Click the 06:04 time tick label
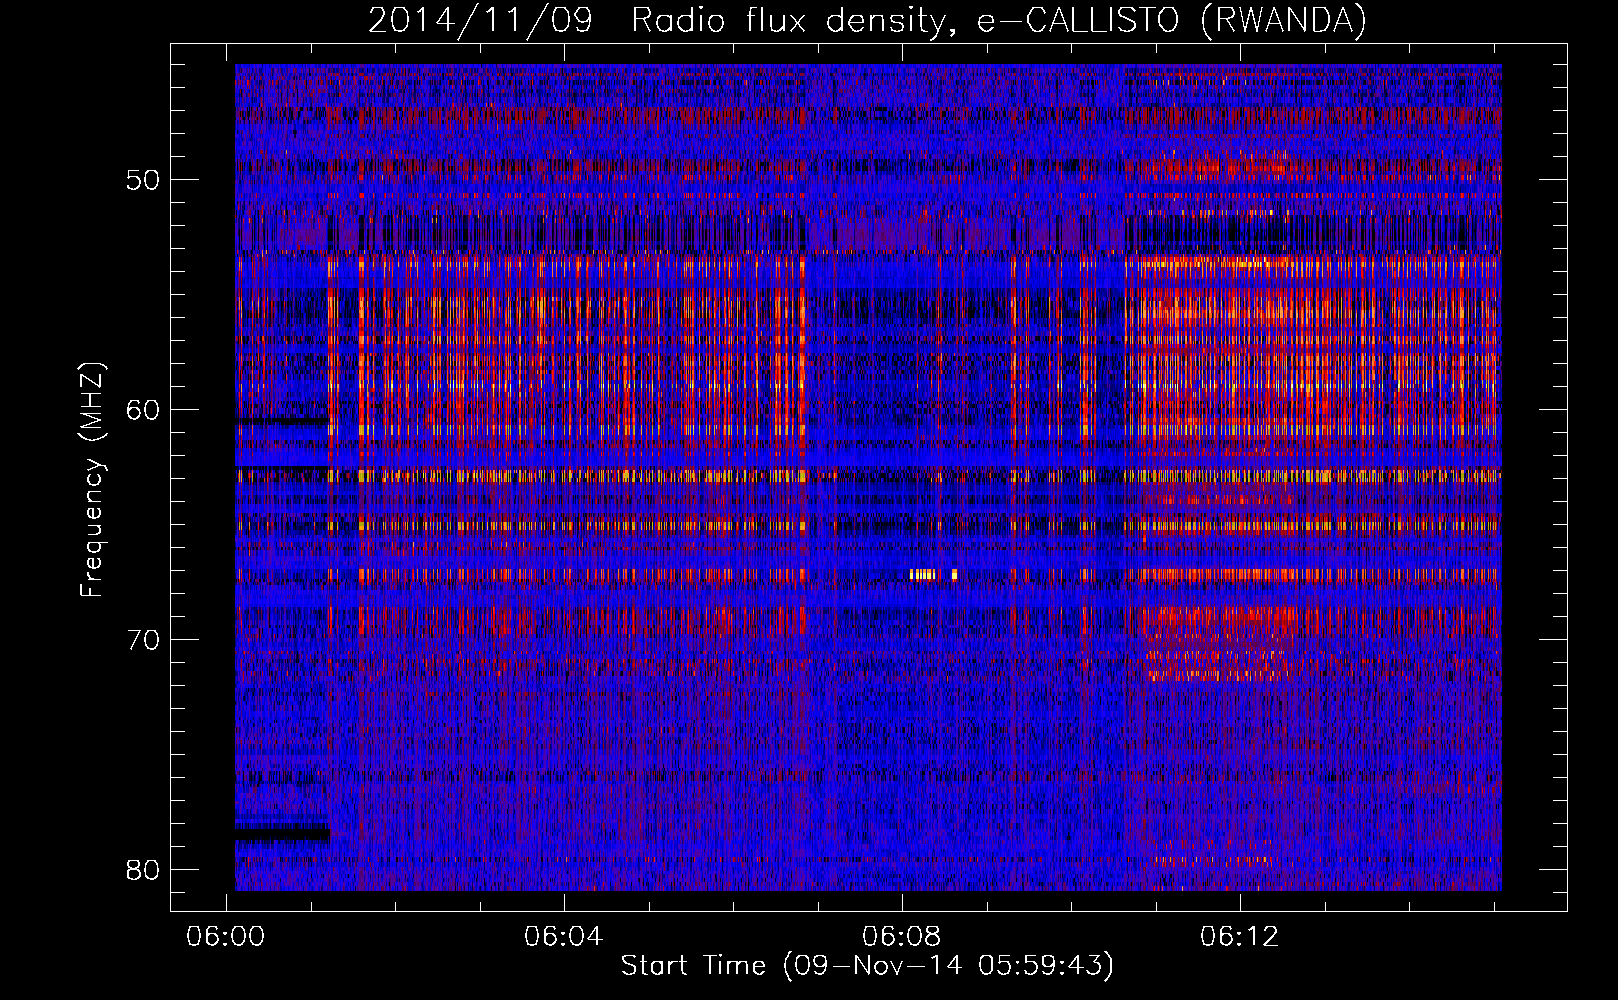The height and width of the screenshot is (1000, 1618). (x=564, y=937)
